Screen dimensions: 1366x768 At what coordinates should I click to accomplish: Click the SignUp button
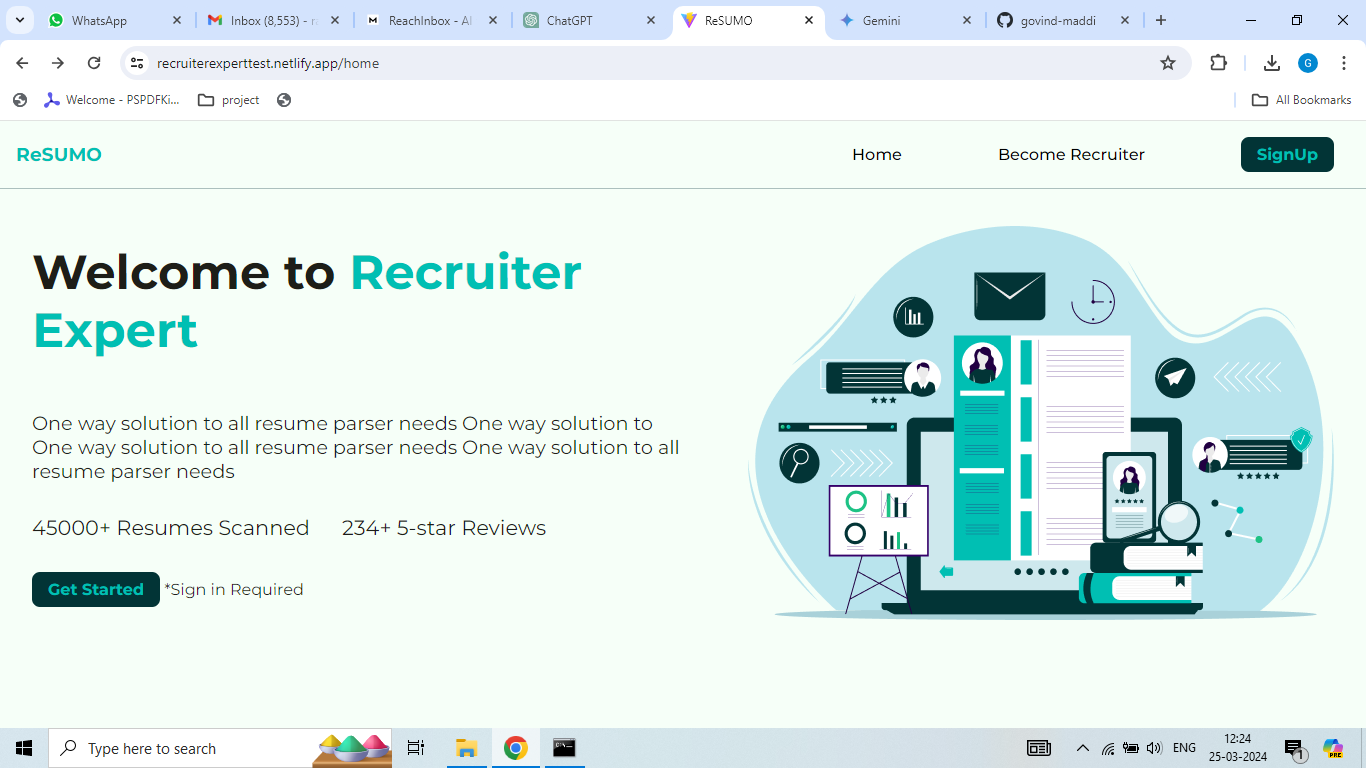(x=1287, y=154)
